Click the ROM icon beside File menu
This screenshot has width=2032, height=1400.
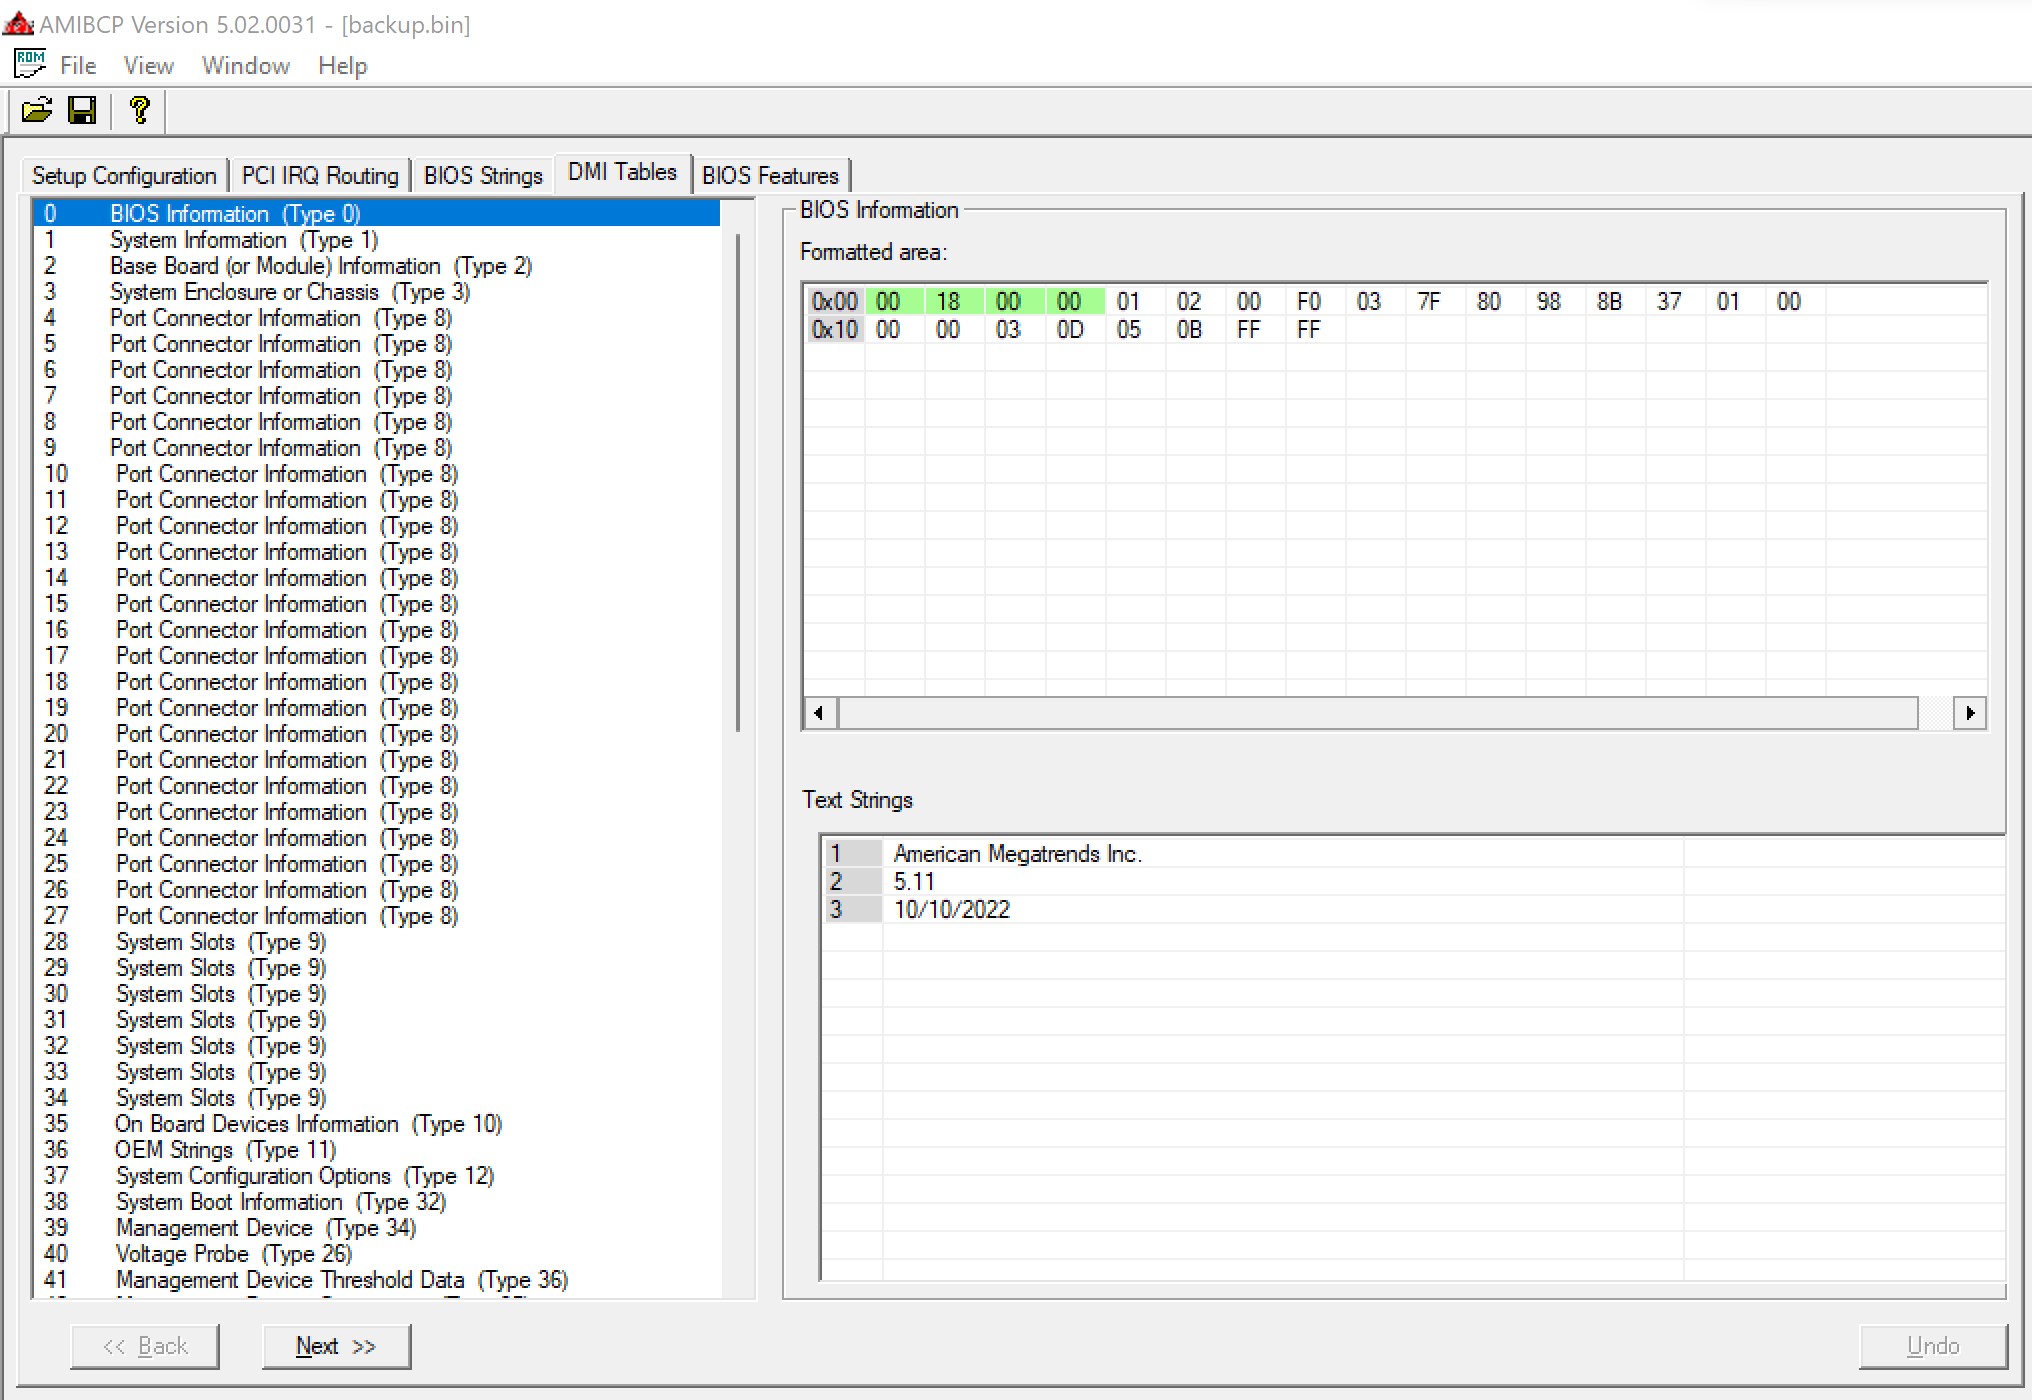pos(30,64)
